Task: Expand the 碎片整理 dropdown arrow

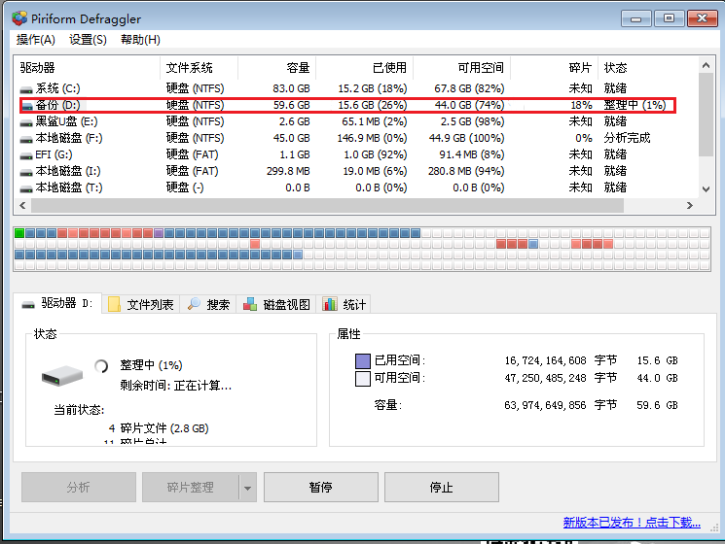Action: (x=248, y=488)
